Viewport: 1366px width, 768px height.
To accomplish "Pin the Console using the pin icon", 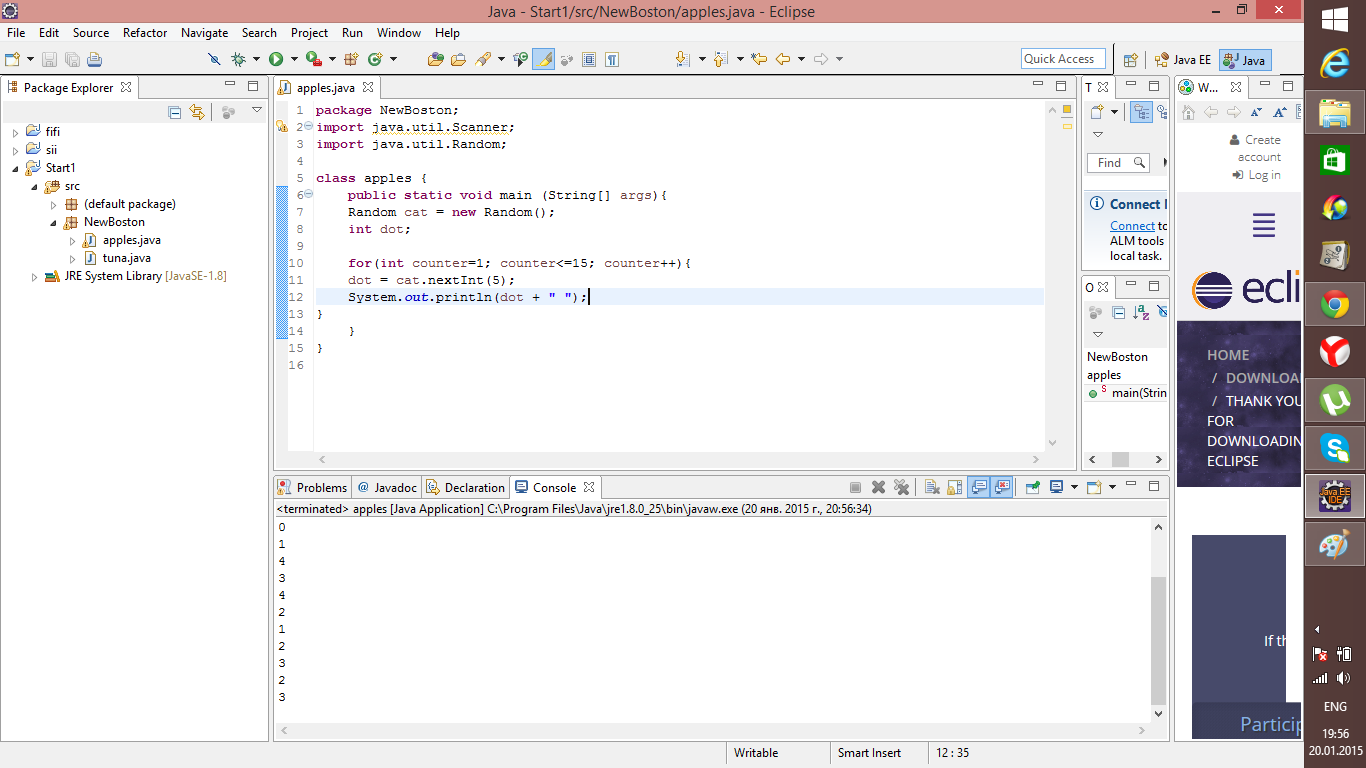I will tap(1031, 487).
